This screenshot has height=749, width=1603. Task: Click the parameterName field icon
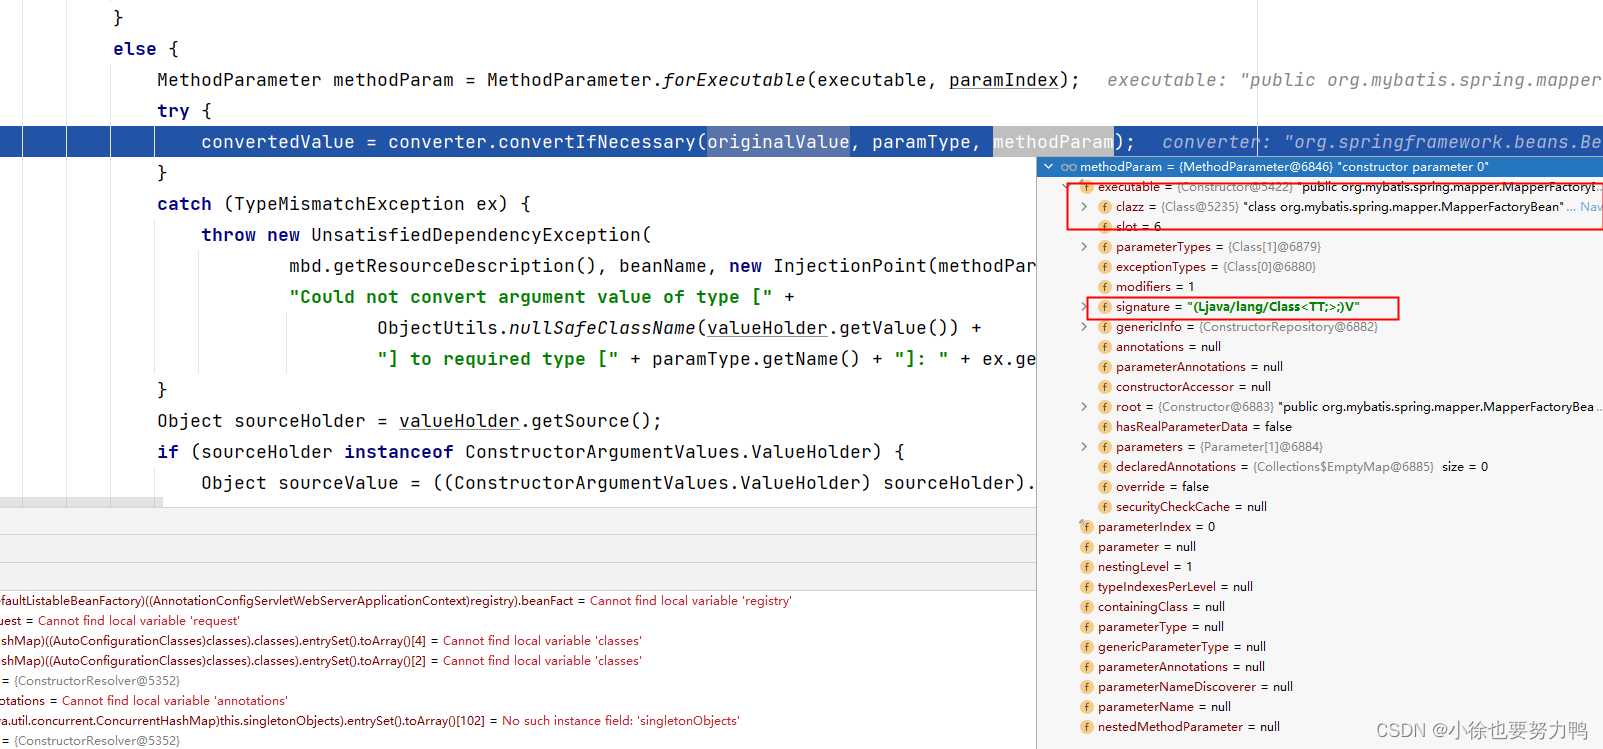coord(1086,707)
